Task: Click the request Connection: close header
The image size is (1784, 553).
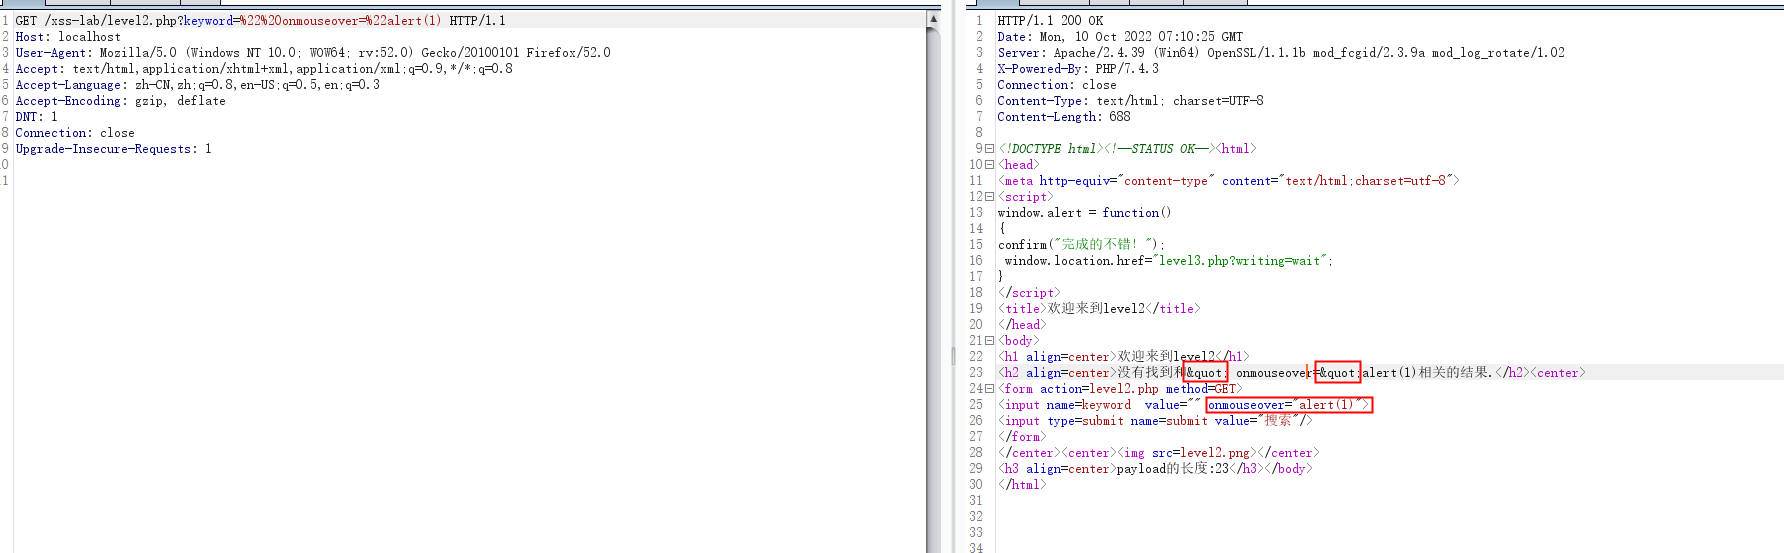Action: 75,133
